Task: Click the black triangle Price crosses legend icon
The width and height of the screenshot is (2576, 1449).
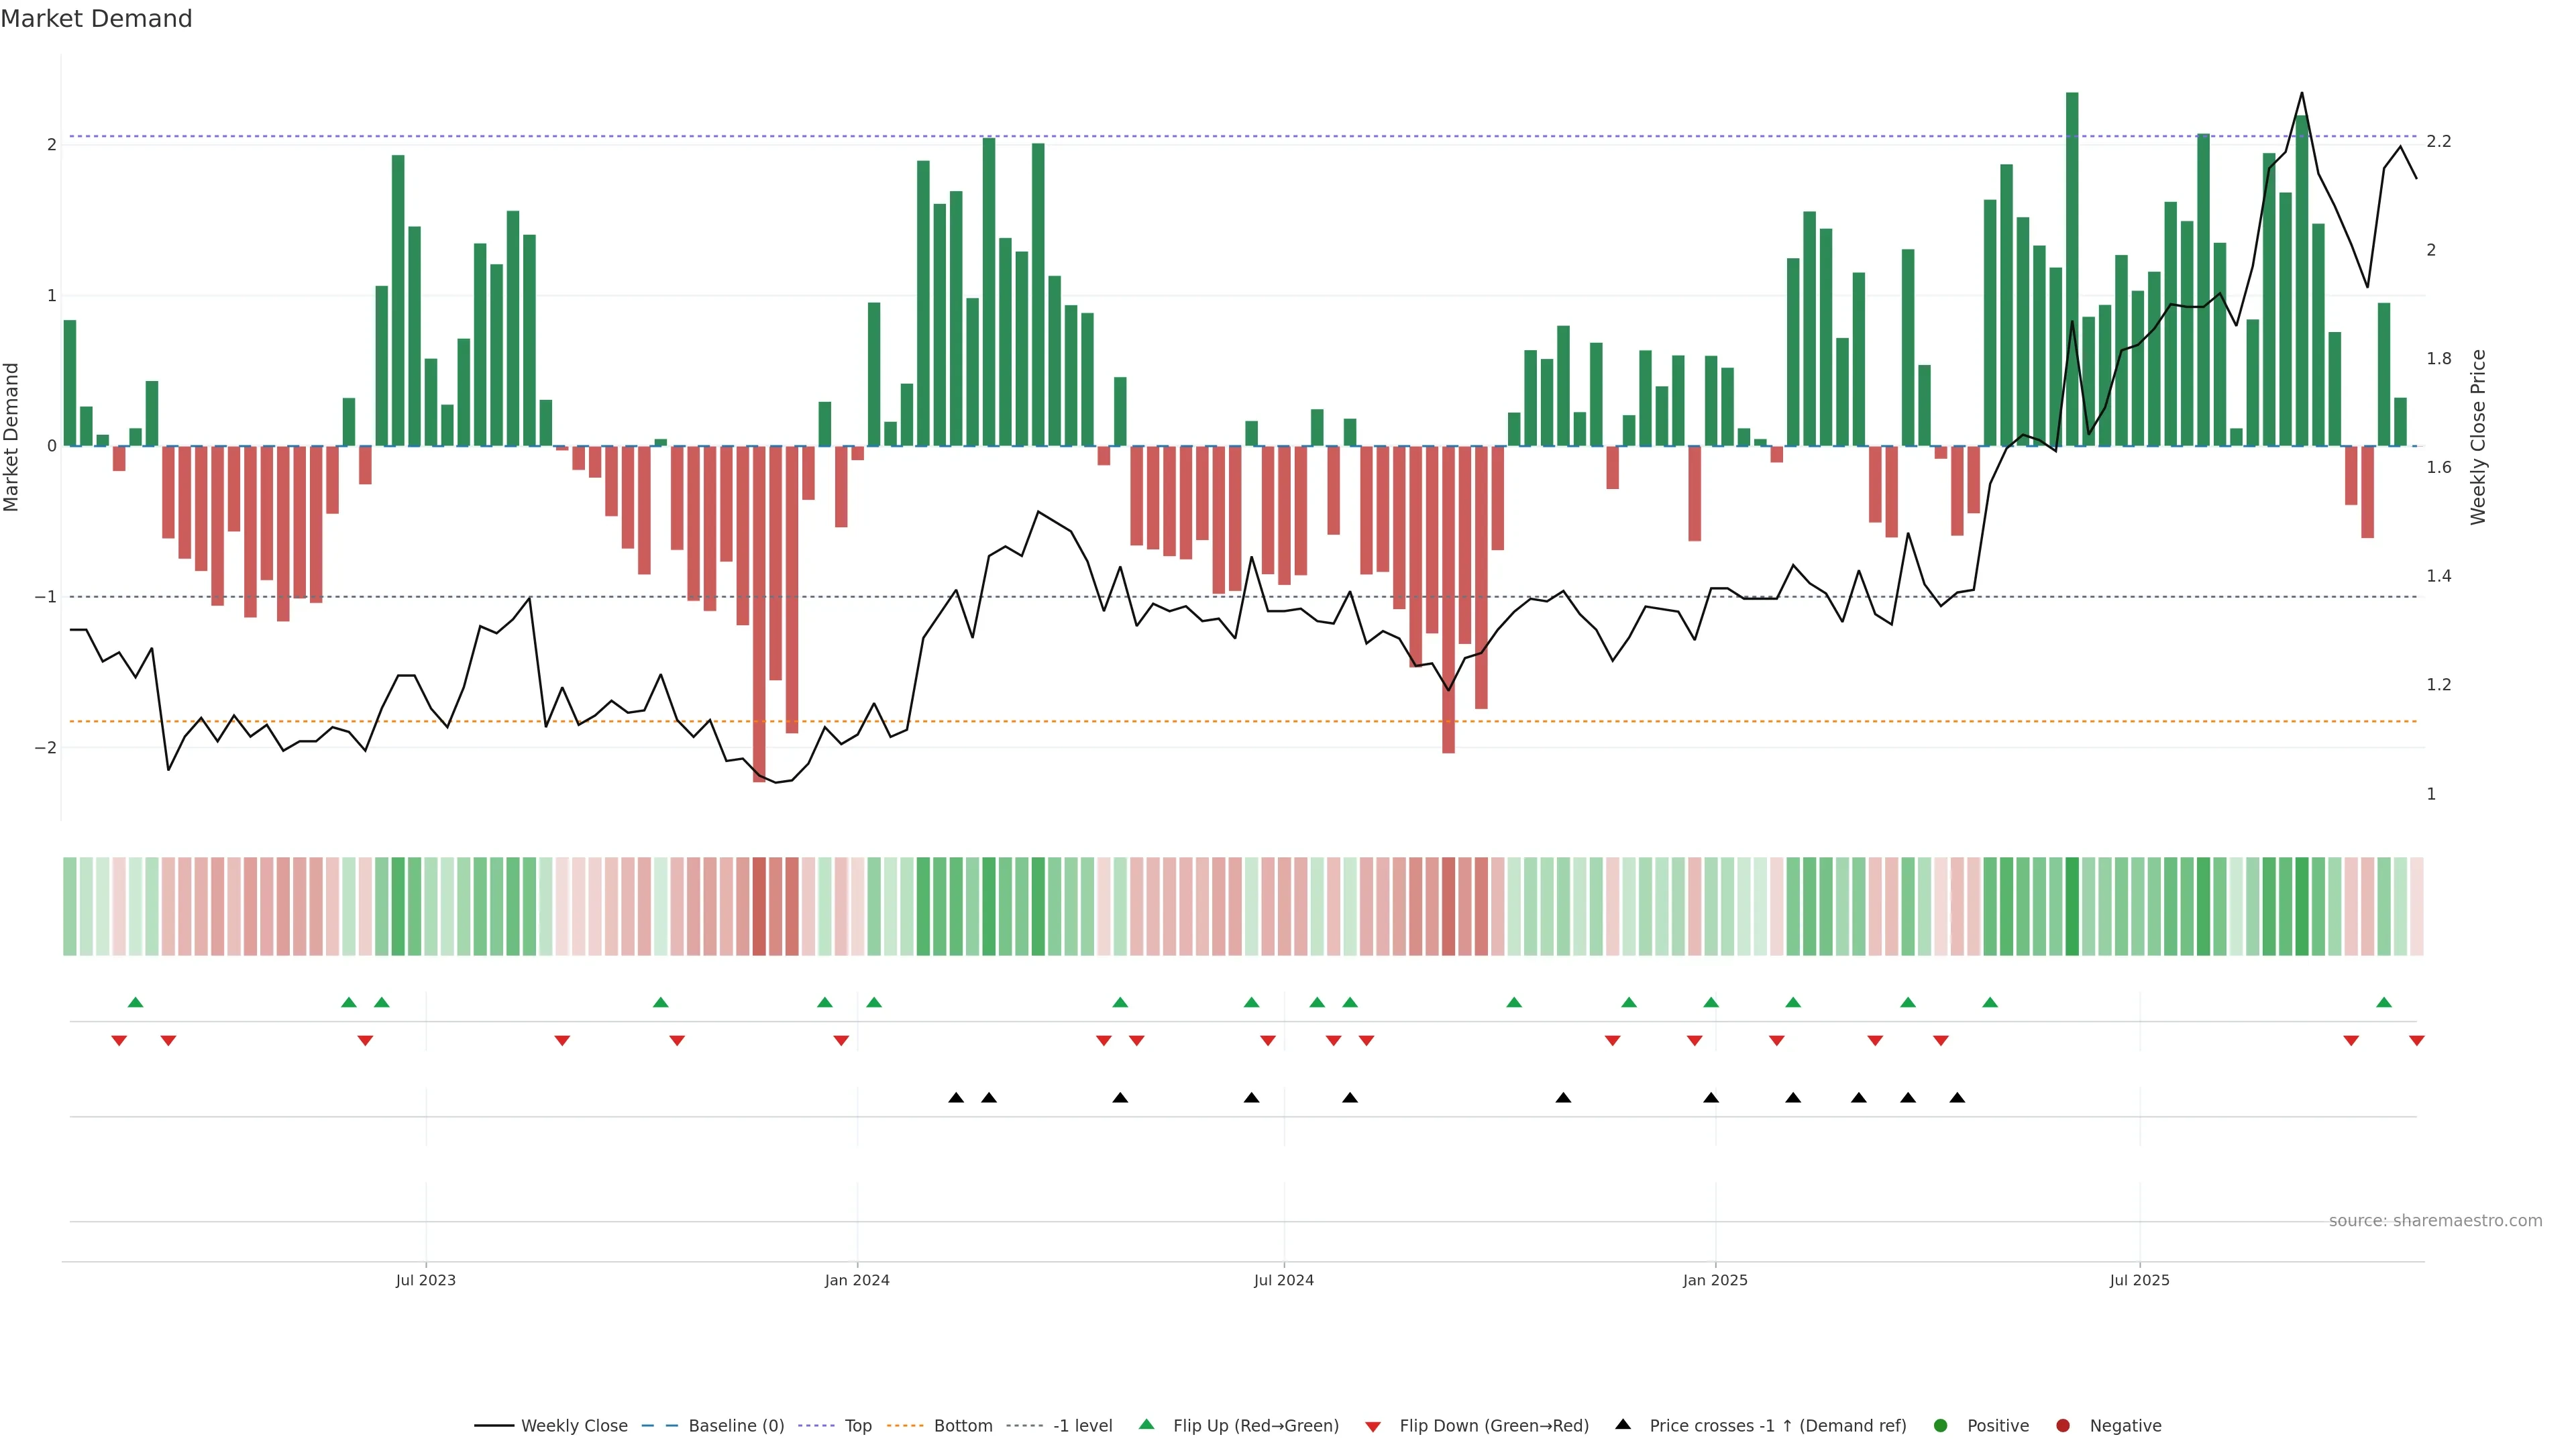Action: 1623,1425
